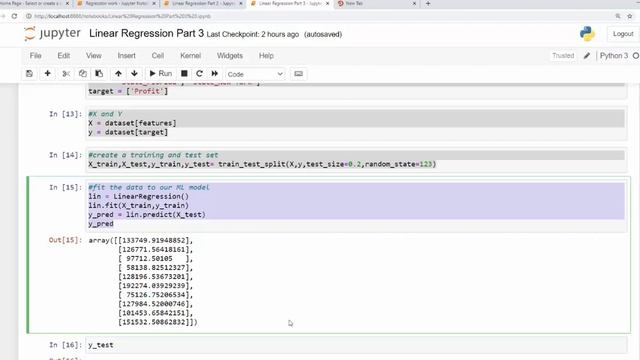The height and width of the screenshot is (360, 640).
Task: Open the Widgets menu
Action: (230, 56)
